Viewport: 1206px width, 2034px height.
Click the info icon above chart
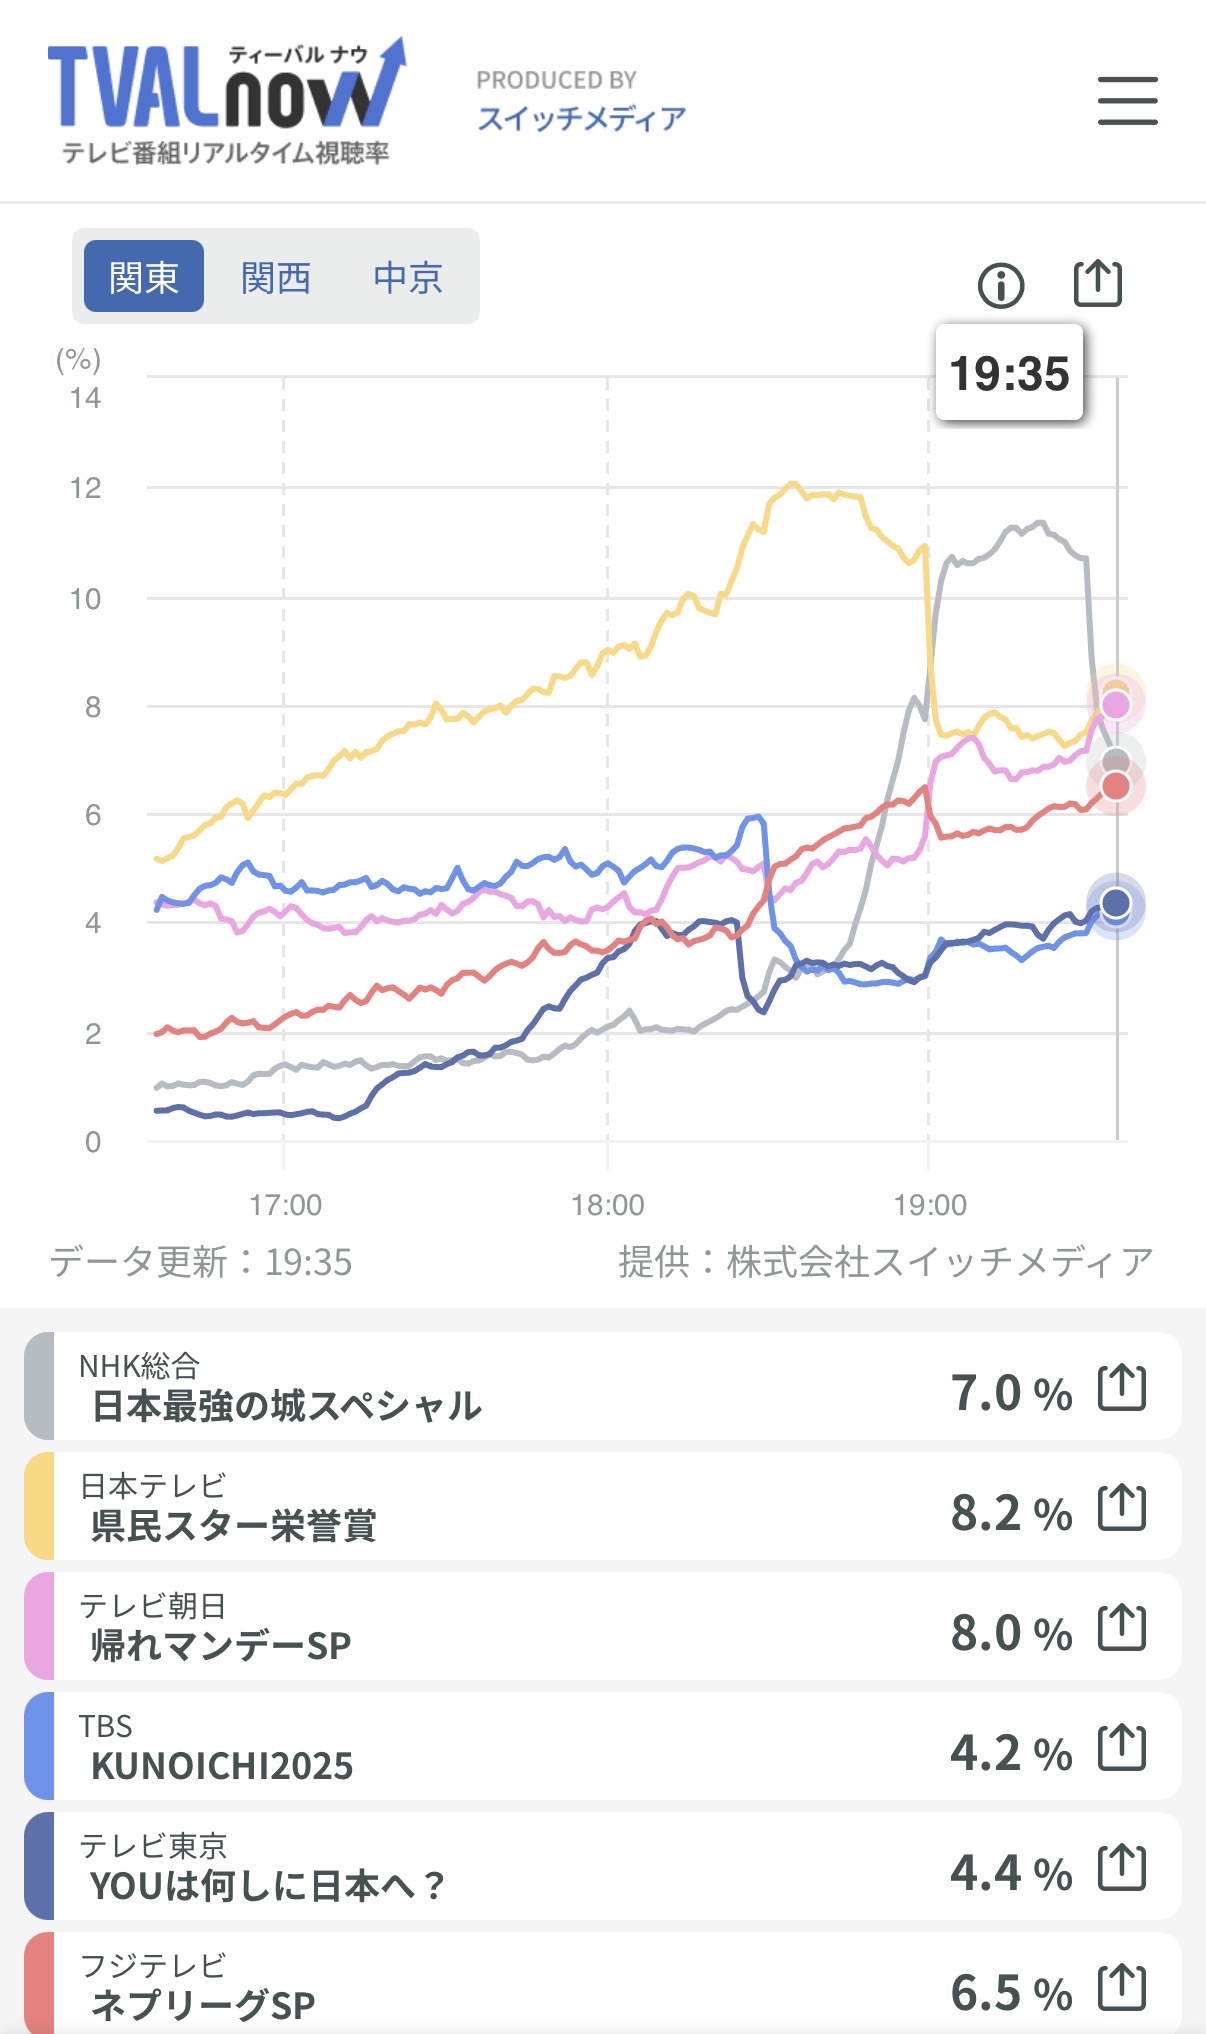point(1000,286)
